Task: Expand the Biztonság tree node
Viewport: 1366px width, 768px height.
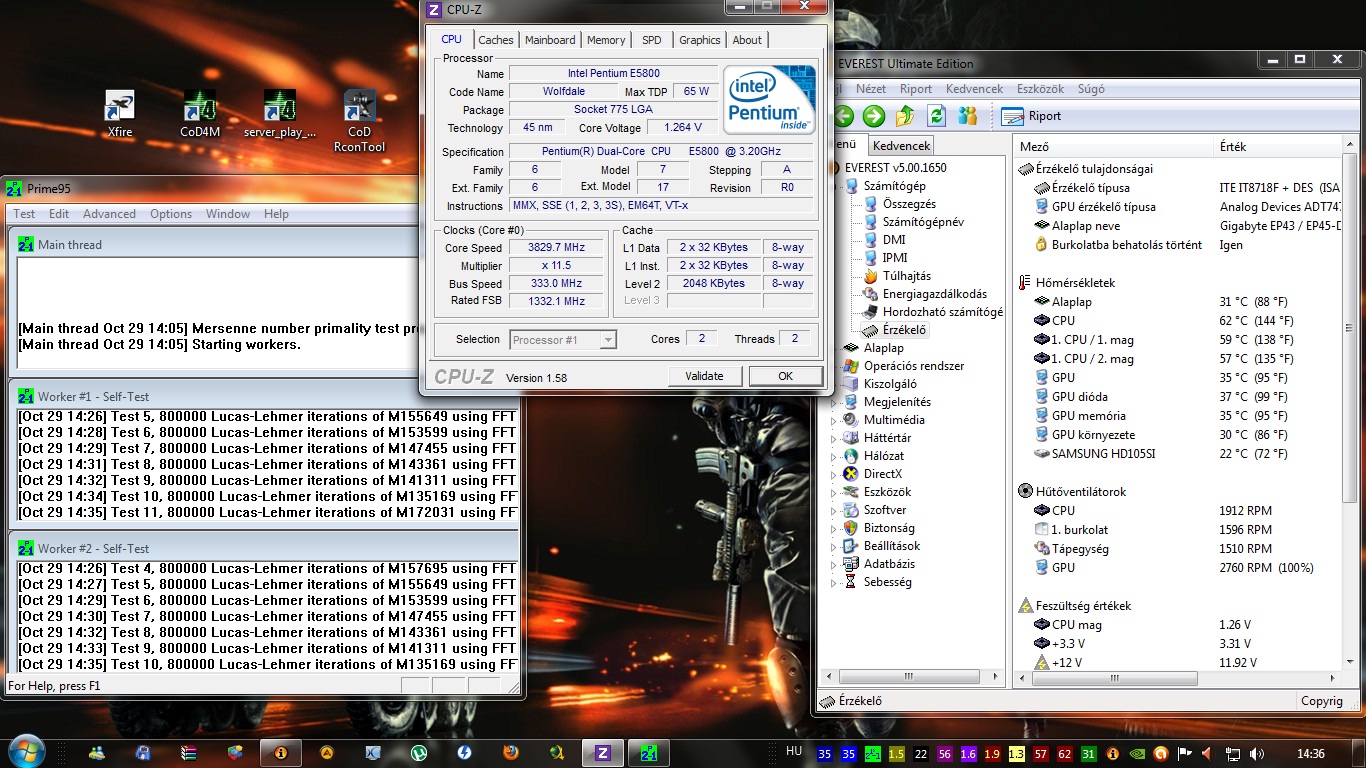Action: point(834,528)
